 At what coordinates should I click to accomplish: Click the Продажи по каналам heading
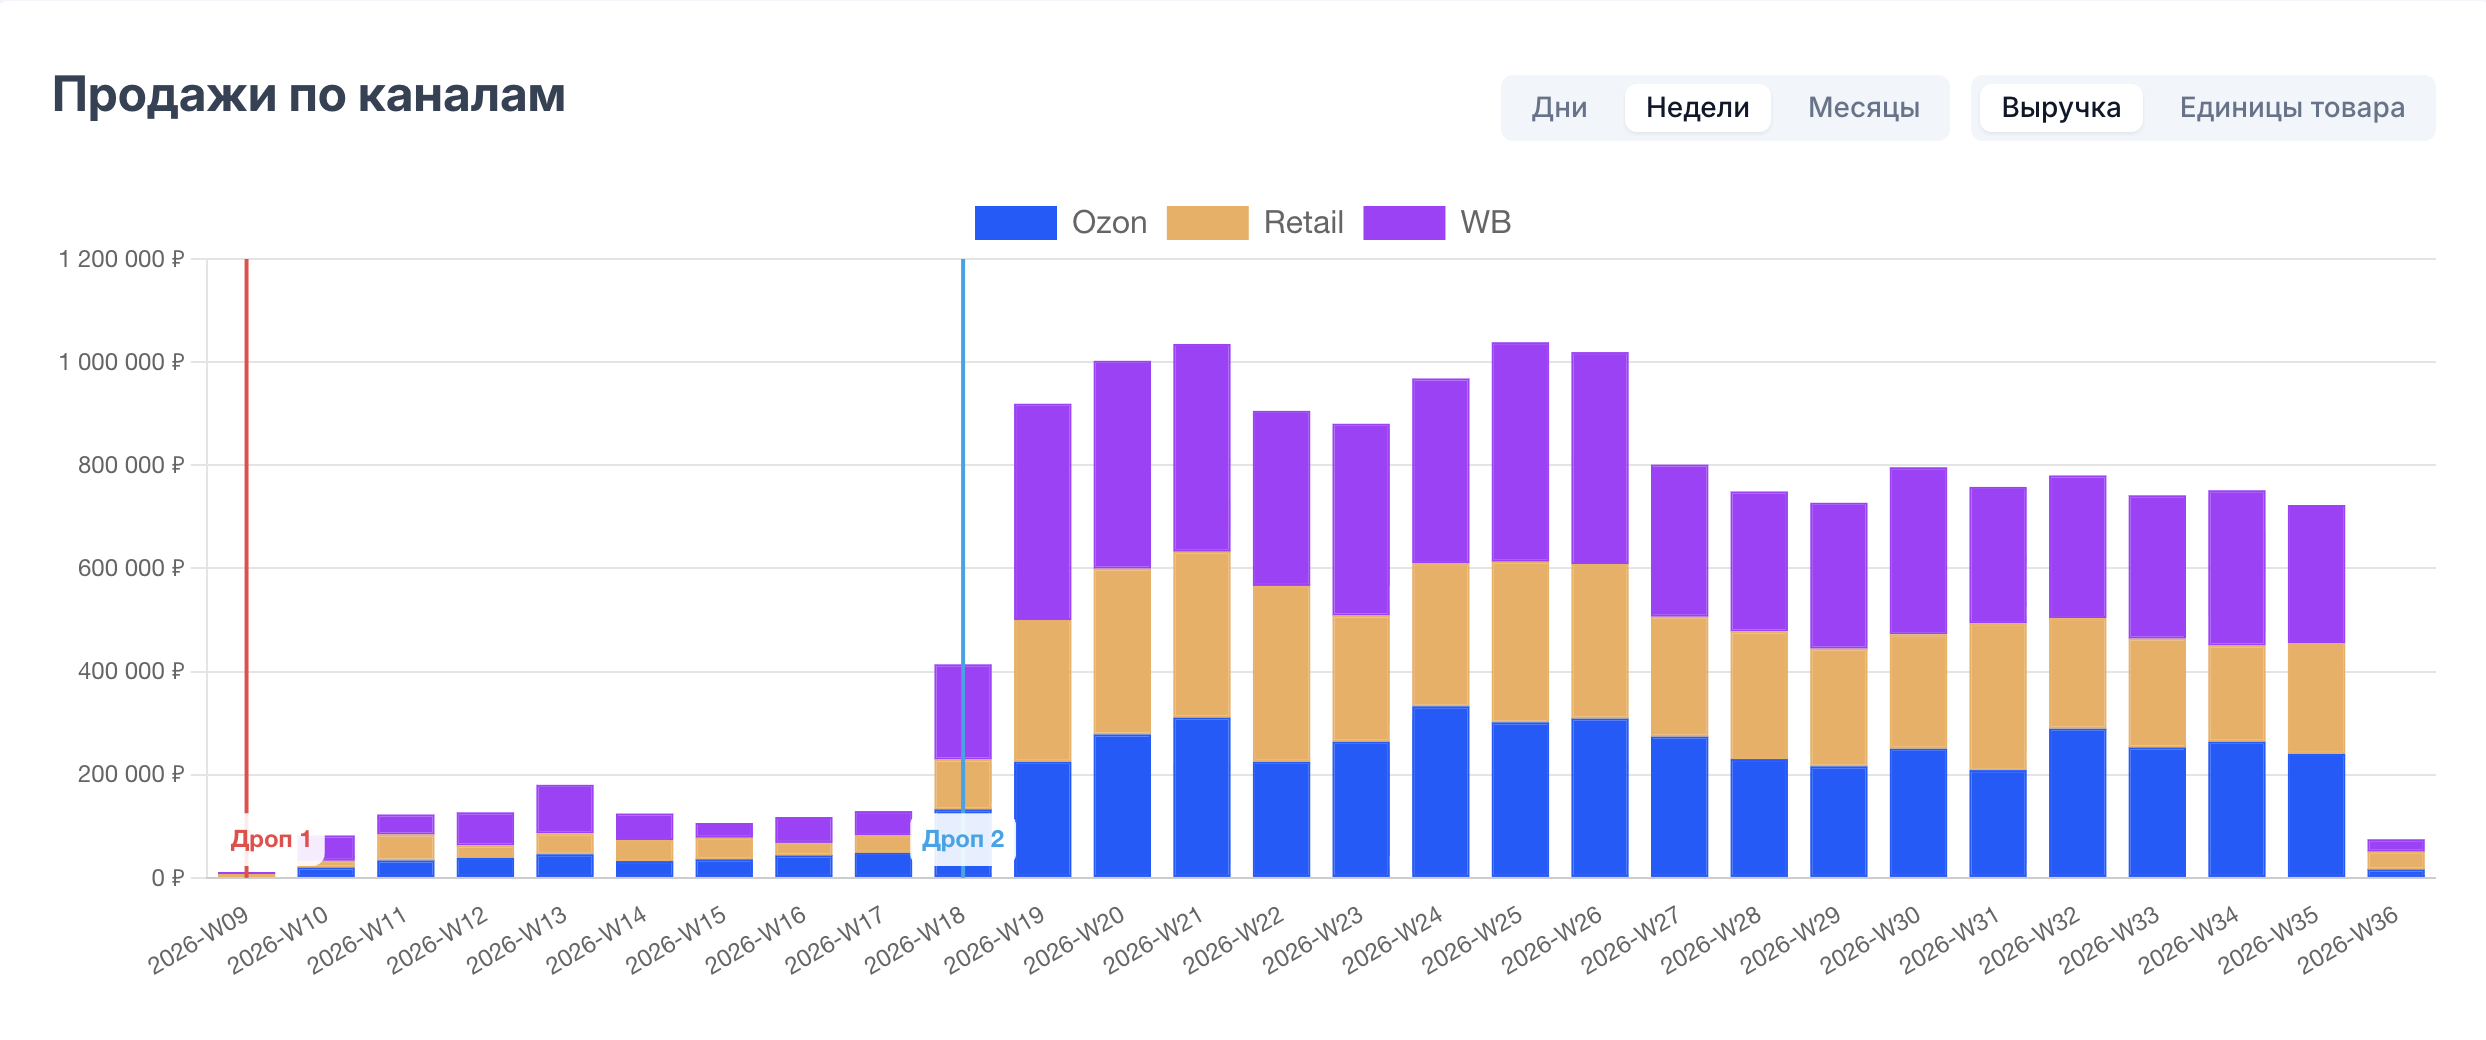(309, 95)
